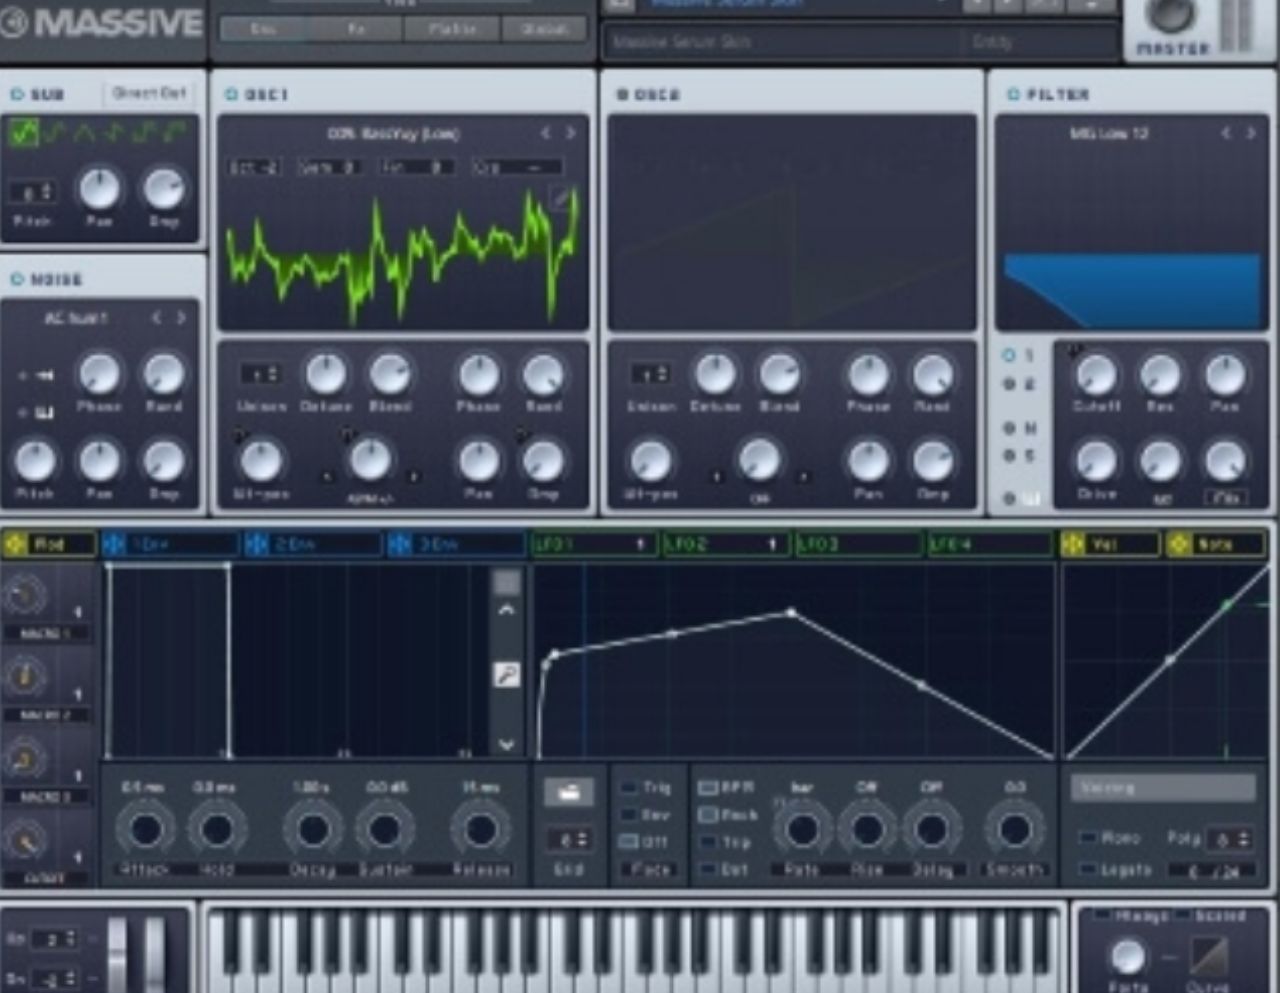Route OSC 1 to filter checkbox

point(1009,355)
